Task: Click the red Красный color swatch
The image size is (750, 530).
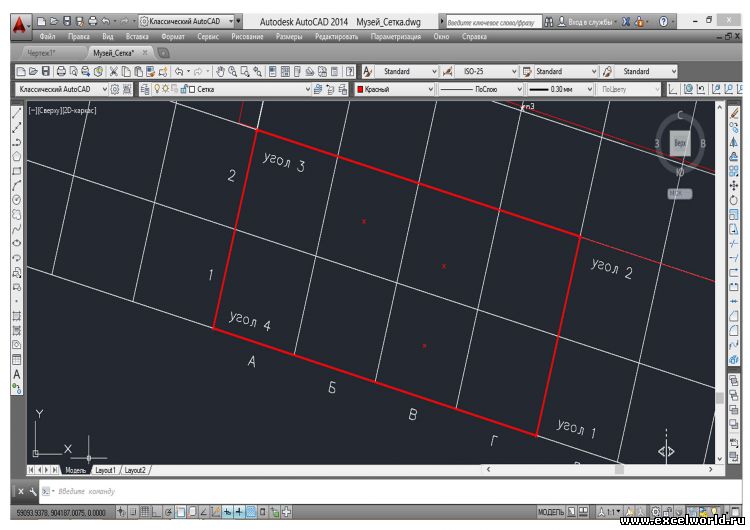Action: tap(360, 89)
